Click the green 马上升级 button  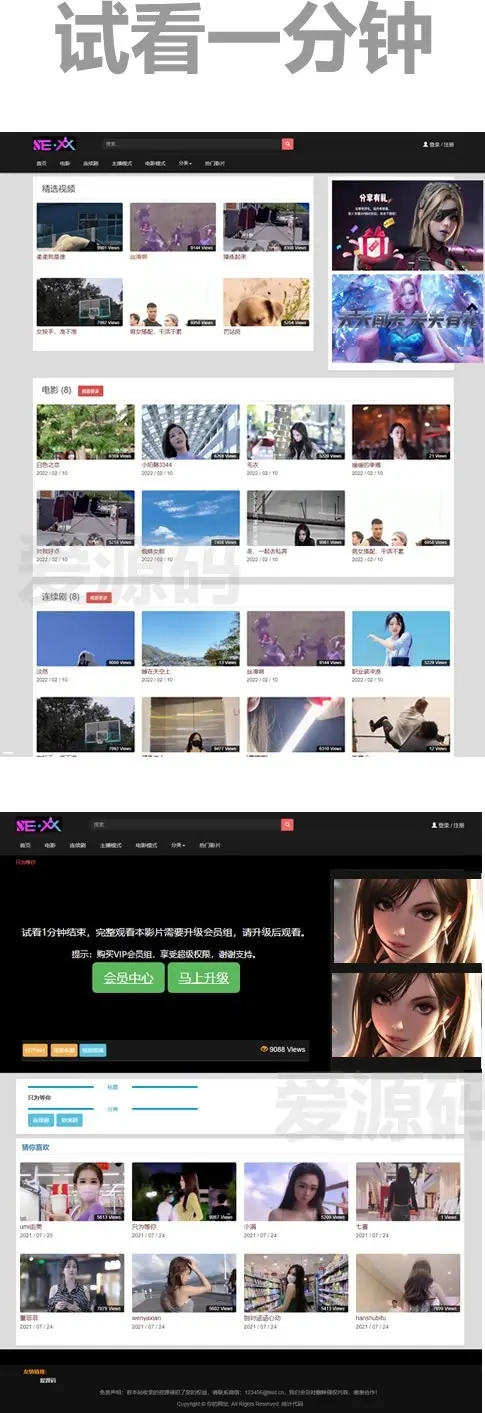204,978
